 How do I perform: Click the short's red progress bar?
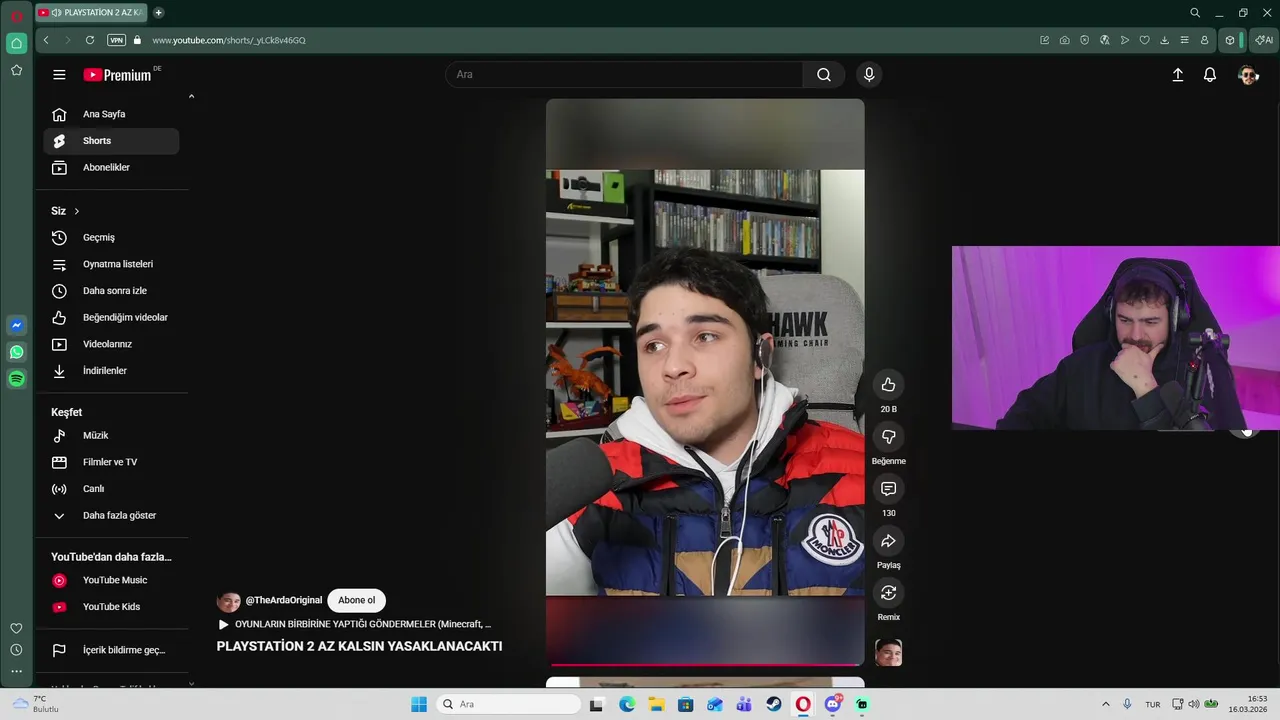[705, 664]
